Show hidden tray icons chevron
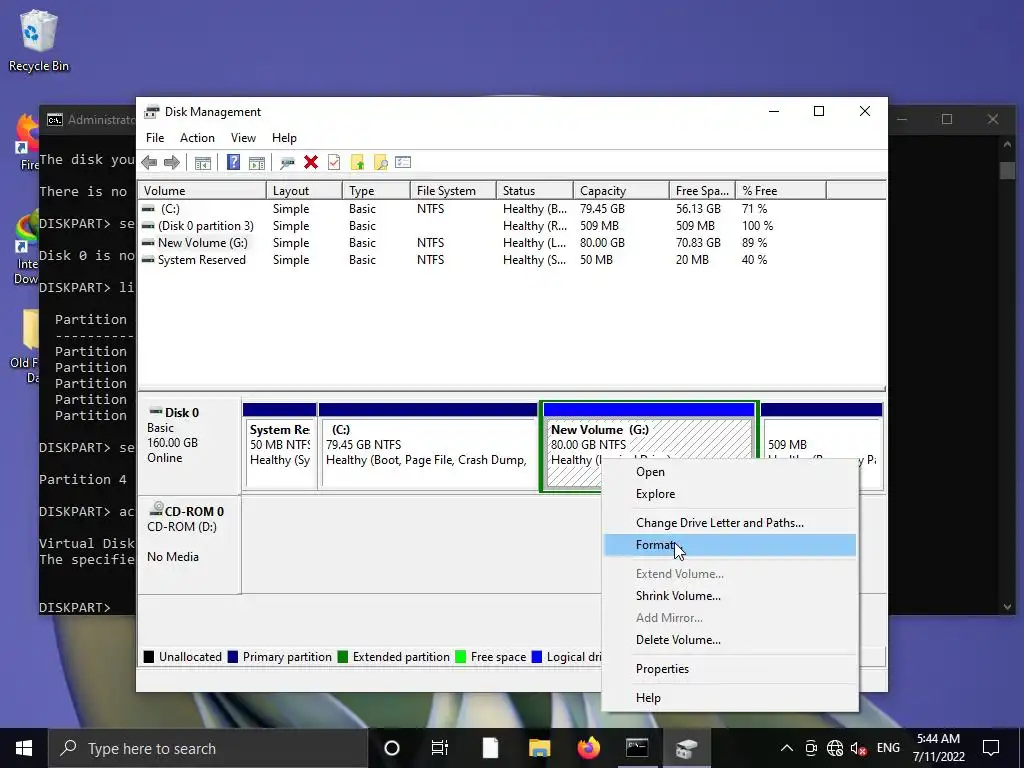This screenshot has height=768, width=1024. point(787,748)
